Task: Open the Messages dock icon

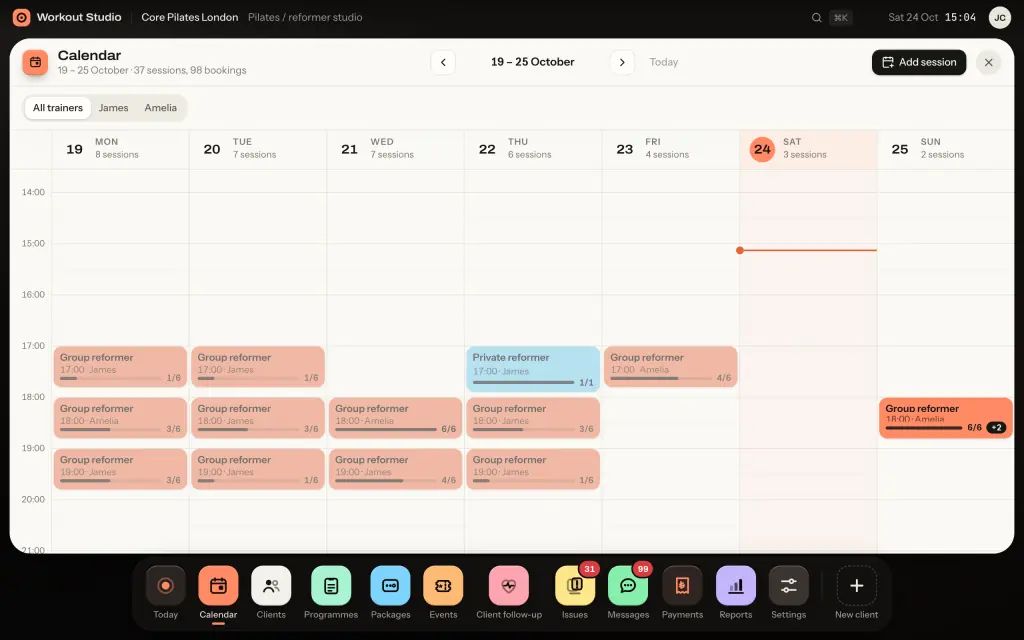Action: coord(628,586)
